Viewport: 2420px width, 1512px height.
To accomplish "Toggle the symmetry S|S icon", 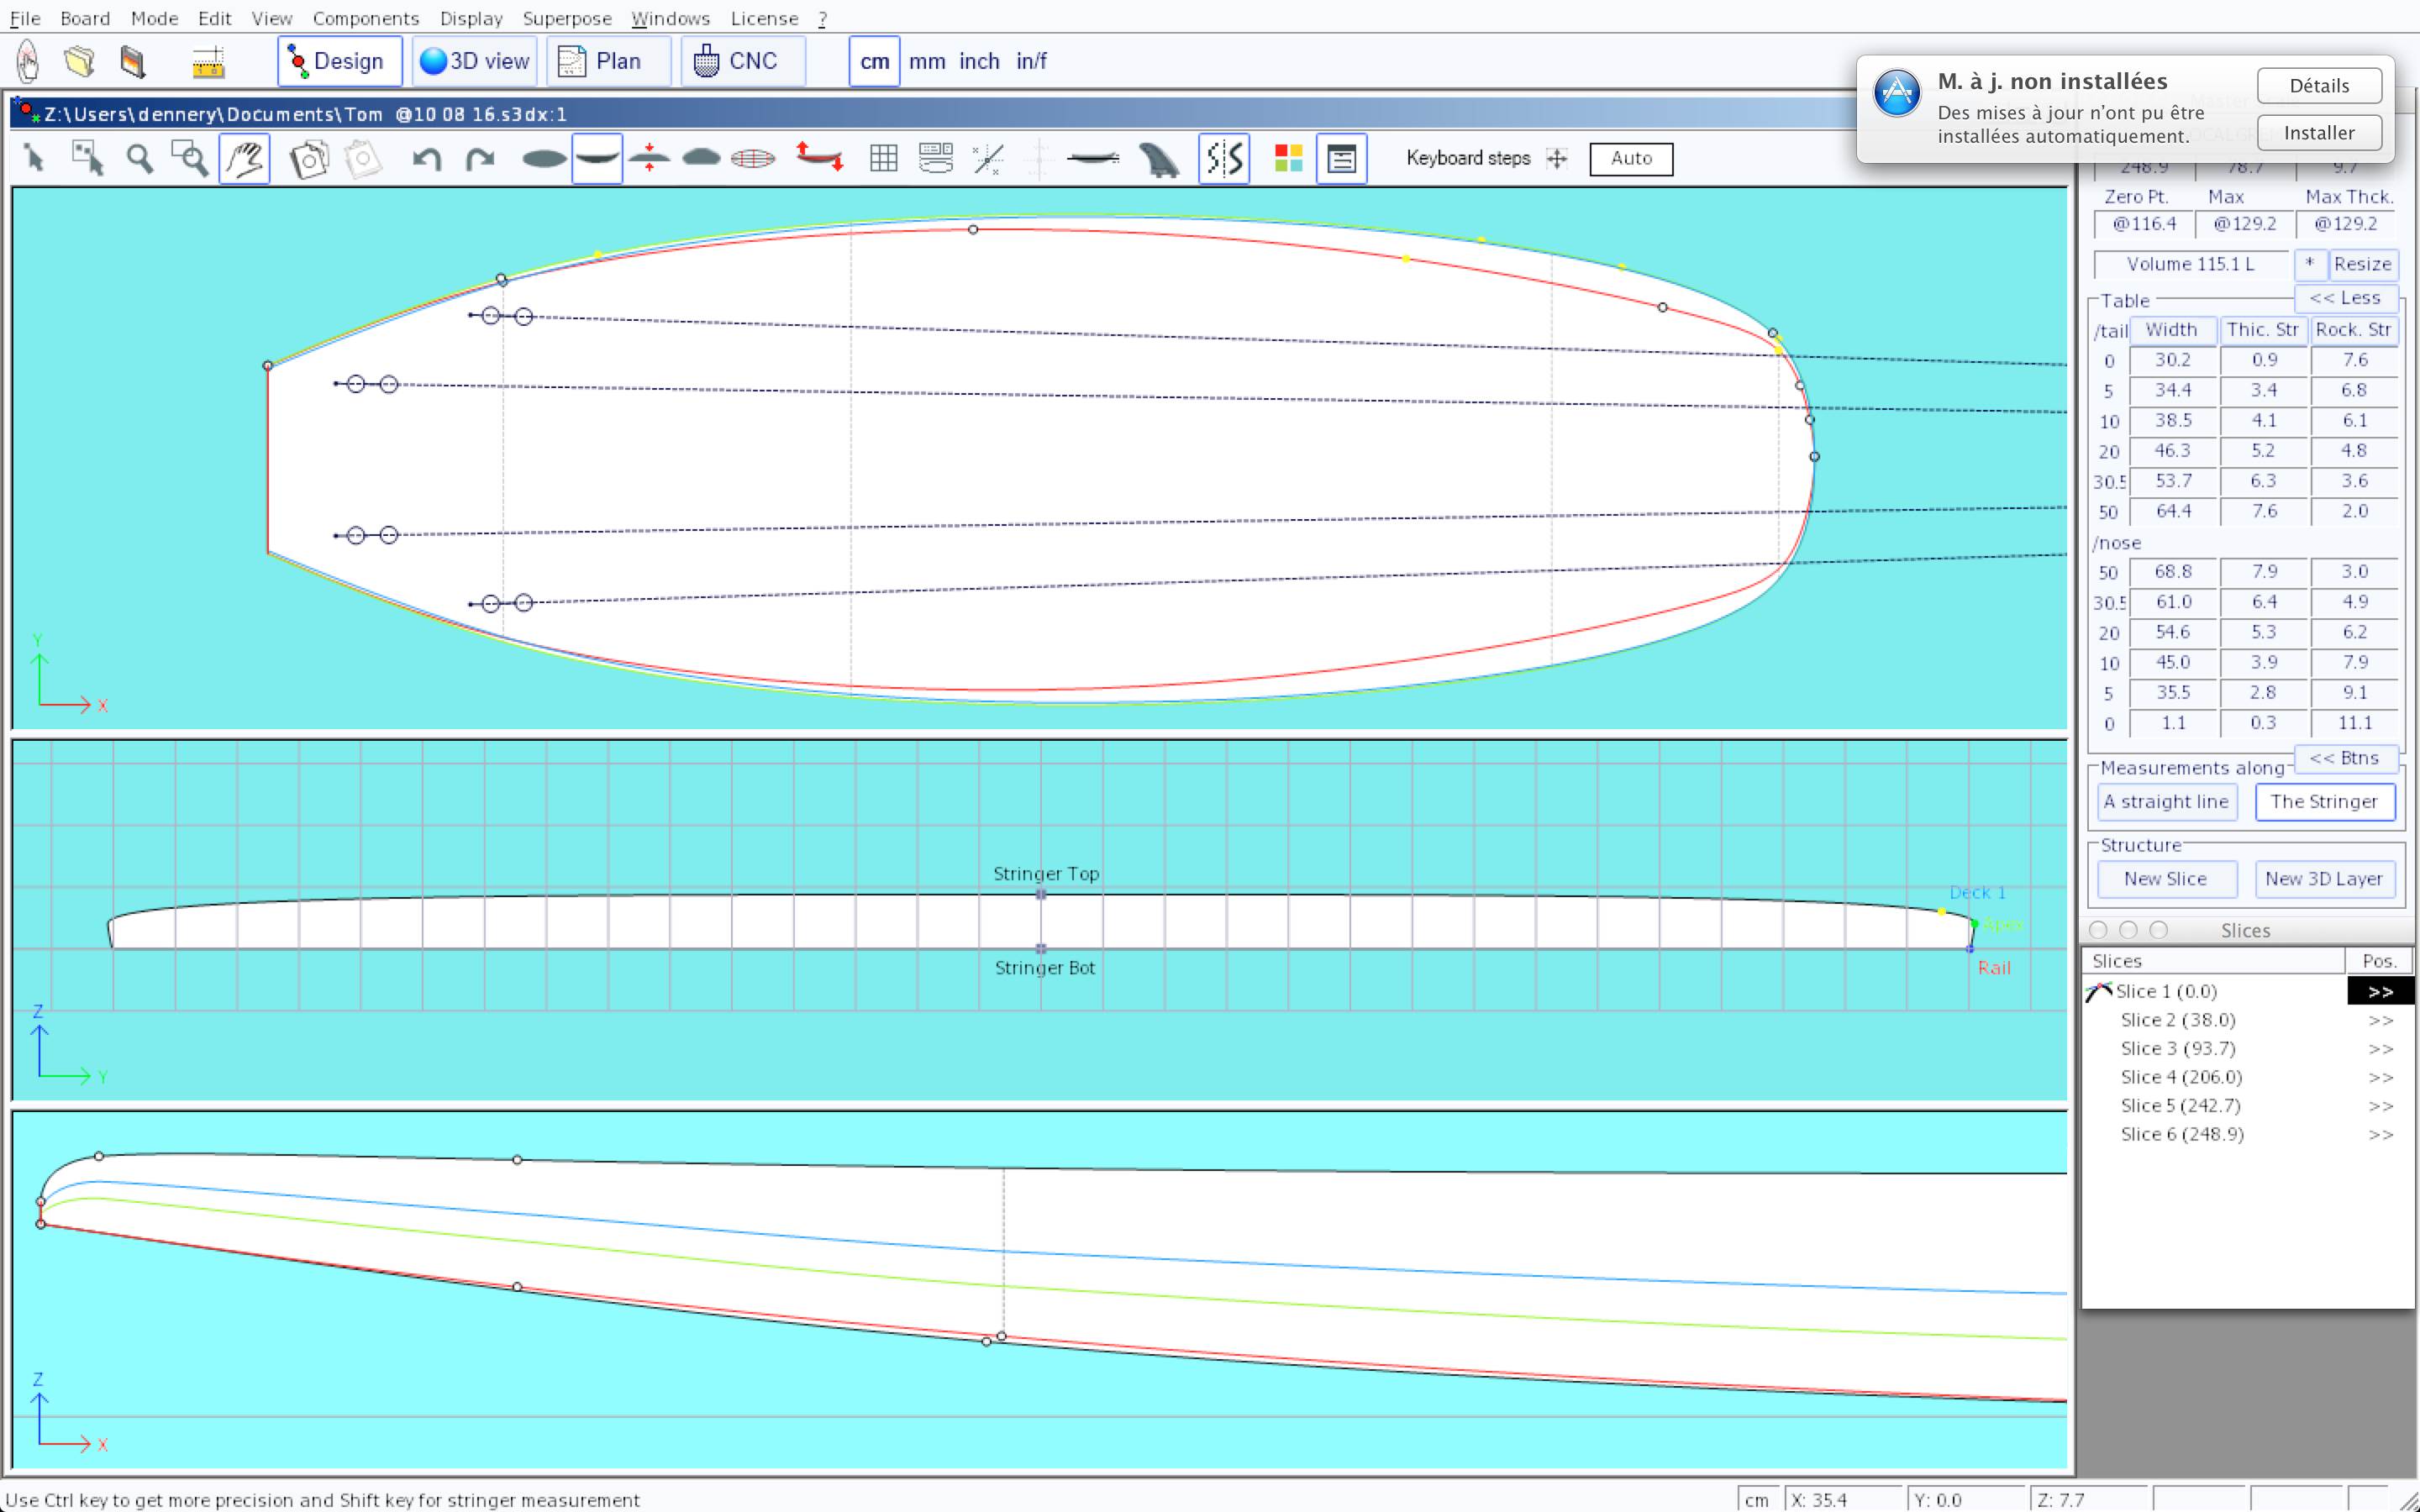I will point(1224,158).
